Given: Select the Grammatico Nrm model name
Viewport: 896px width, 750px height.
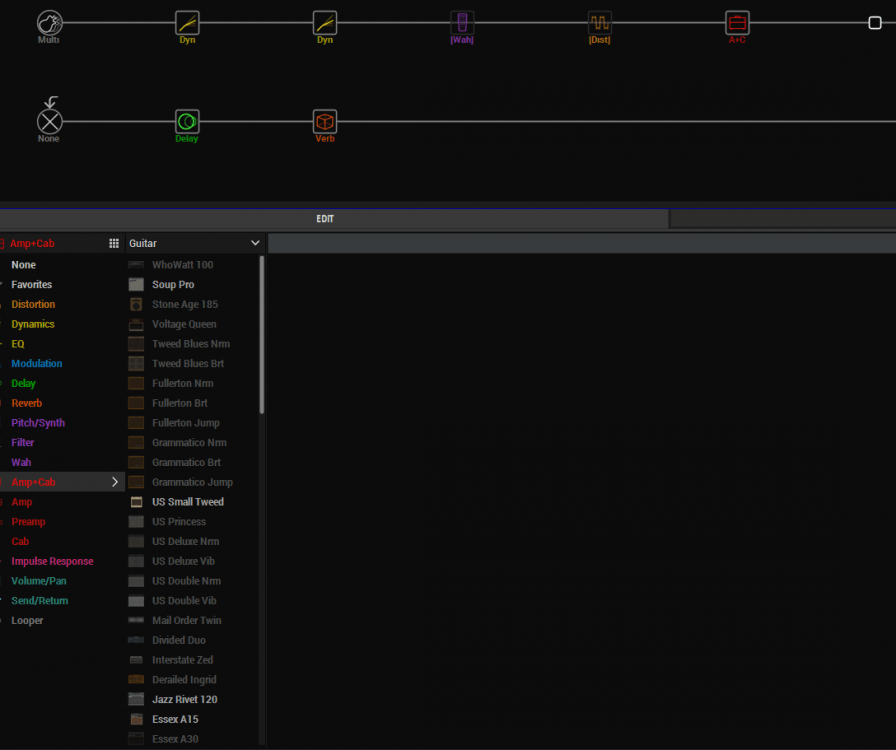Looking at the screenshot, I should pyautogui.click(x=189, y=442).
